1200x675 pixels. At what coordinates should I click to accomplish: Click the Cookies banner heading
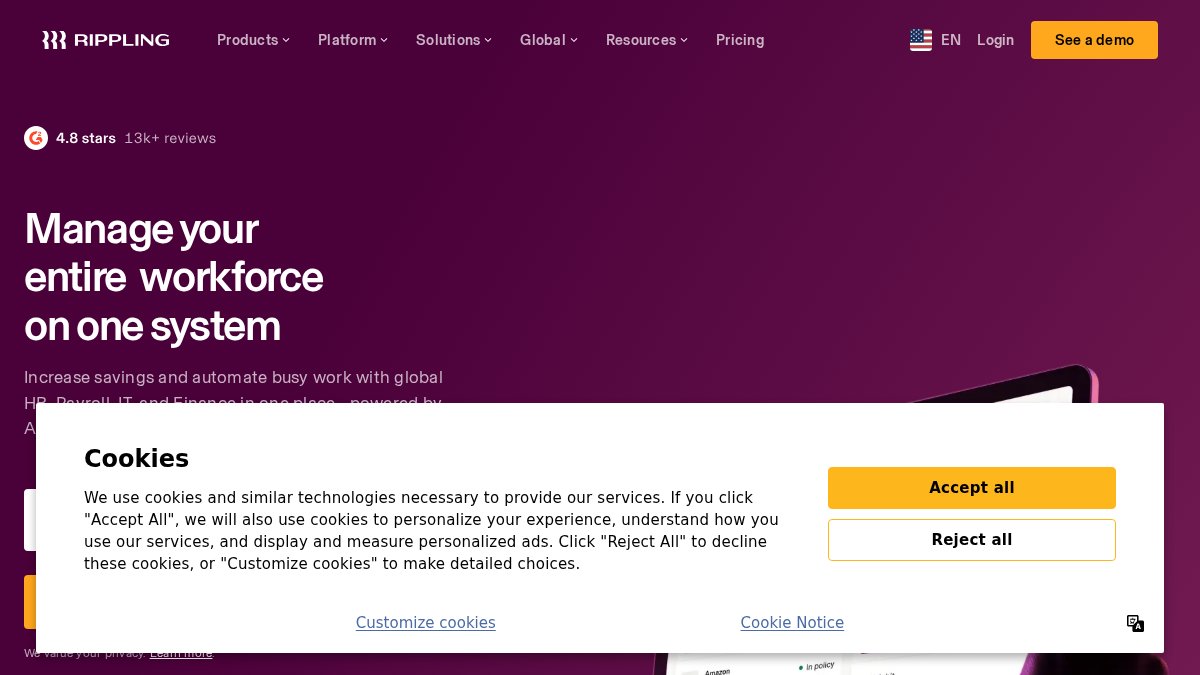(136, 459)
